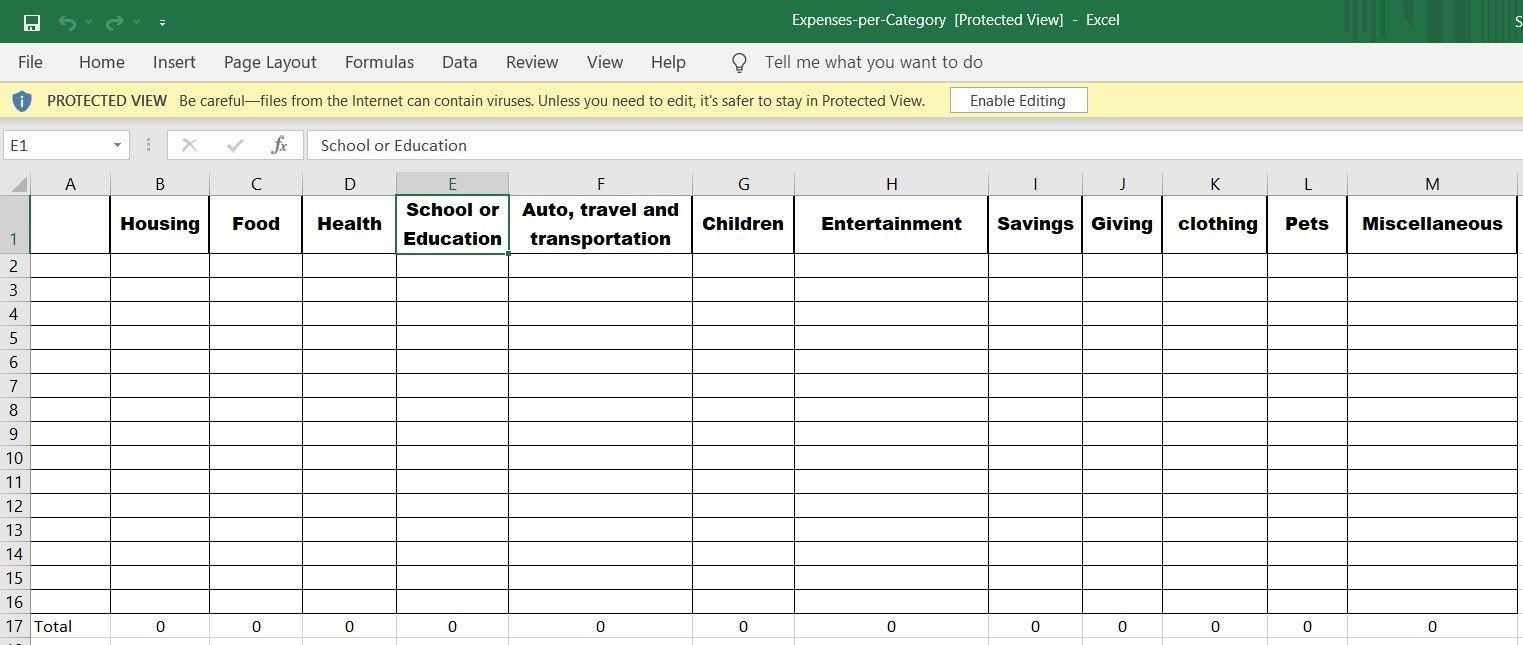Viewport: 1523px width, 645px height.
Task: Click the Enter checkmark icon in the formula bar
Action: pos(235,145)
